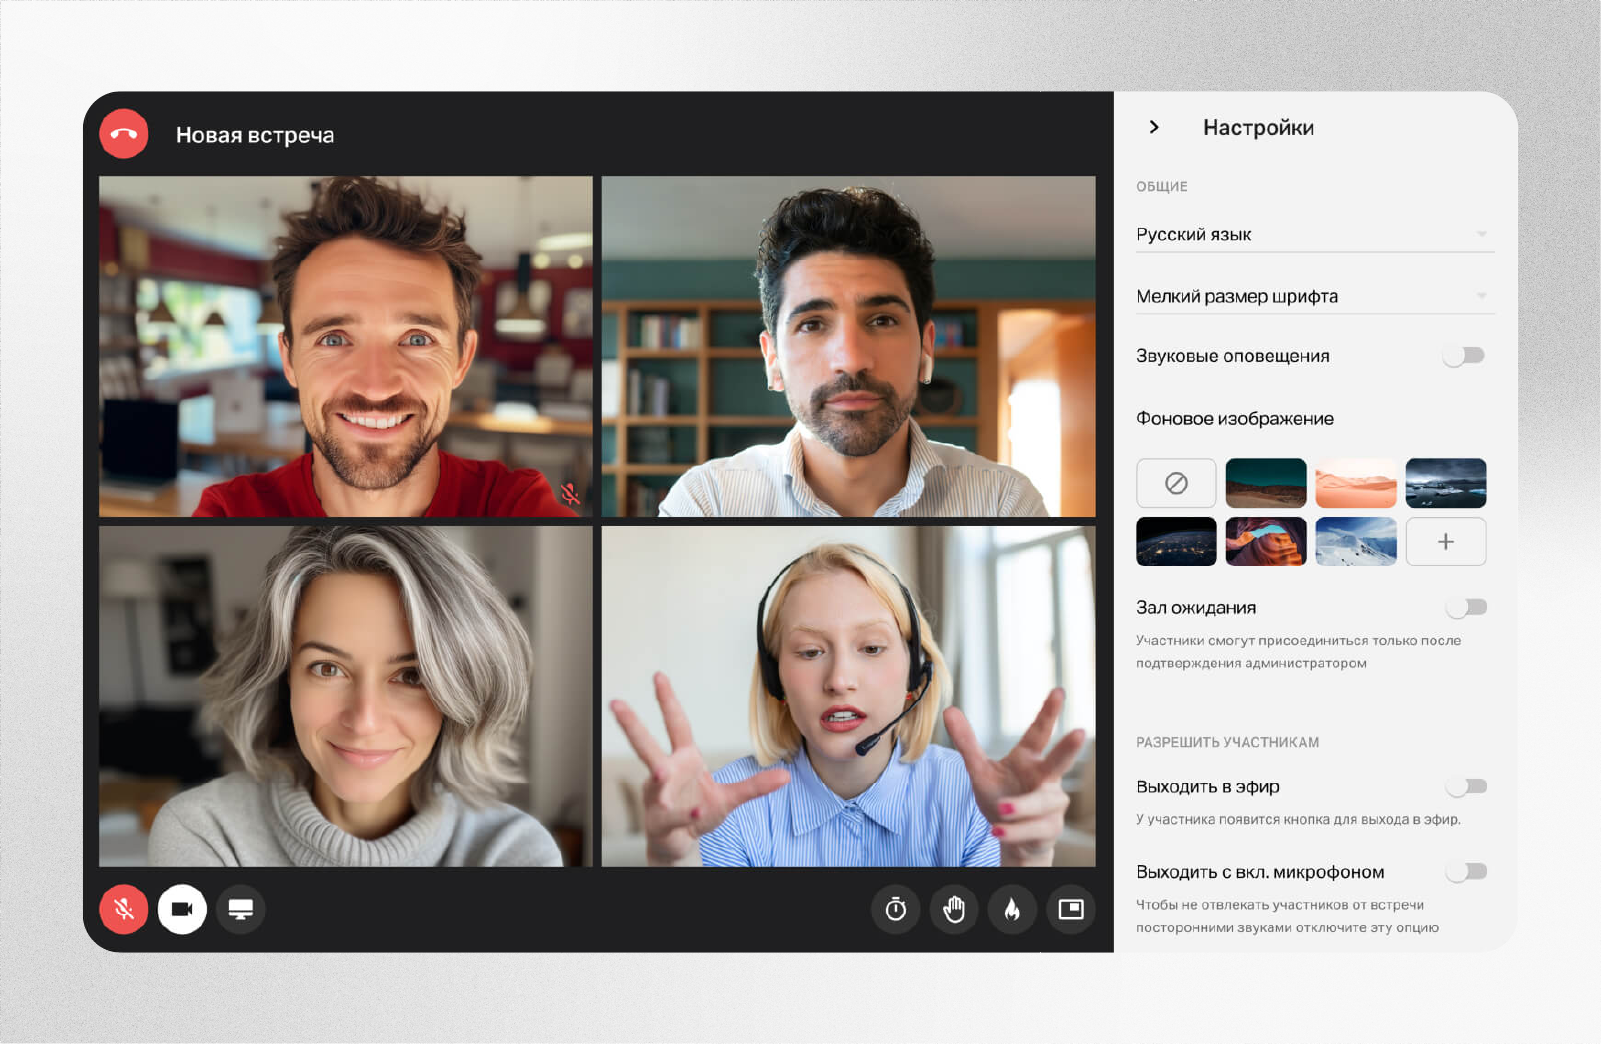The image size is (1601, 1044).
Task: Expand the Мелкий размер шрифта dropdown
Action: [1314, 296]
